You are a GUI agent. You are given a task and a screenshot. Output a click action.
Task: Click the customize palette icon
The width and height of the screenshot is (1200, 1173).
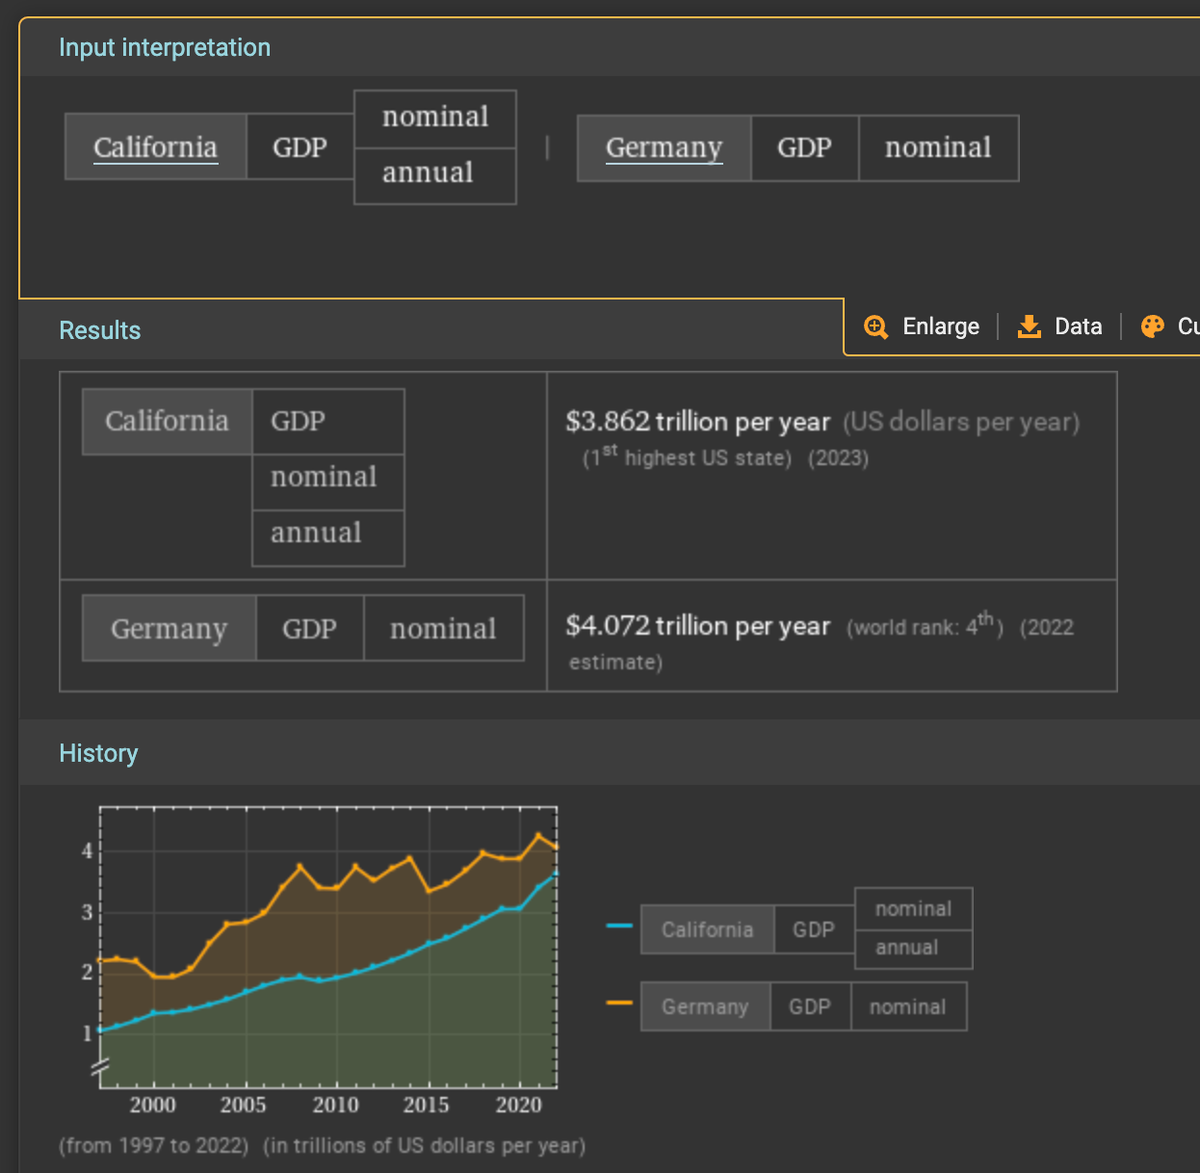(1153, 327)
